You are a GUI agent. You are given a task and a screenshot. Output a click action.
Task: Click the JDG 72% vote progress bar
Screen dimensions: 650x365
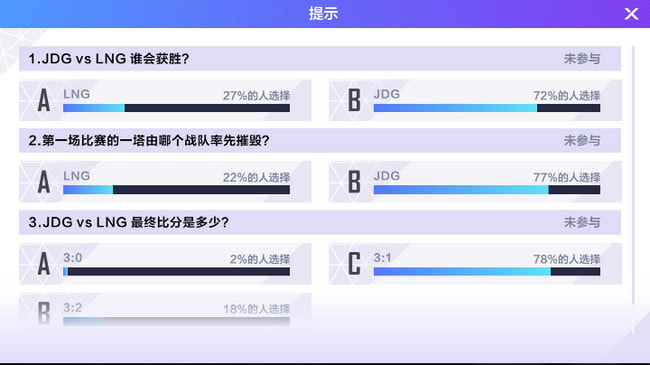487,108
